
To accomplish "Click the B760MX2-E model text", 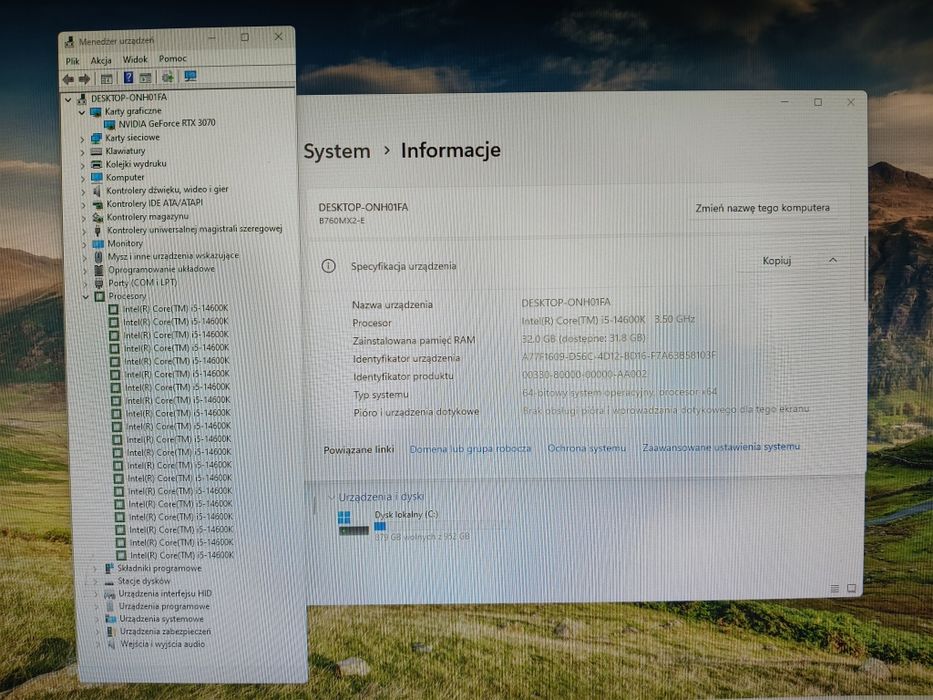I will point(342,221).
